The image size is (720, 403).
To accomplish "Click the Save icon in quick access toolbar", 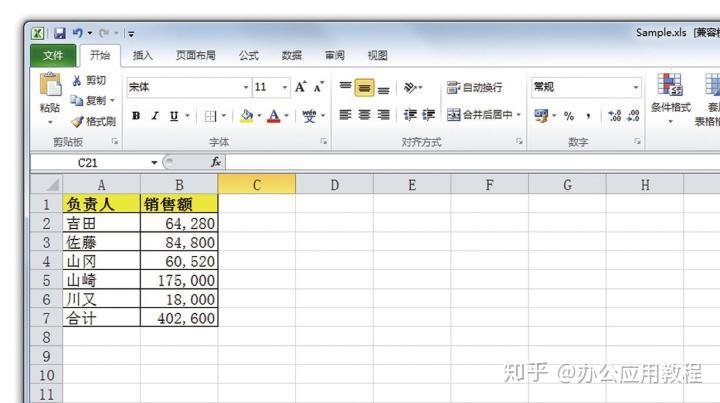I will coord(60,33).
